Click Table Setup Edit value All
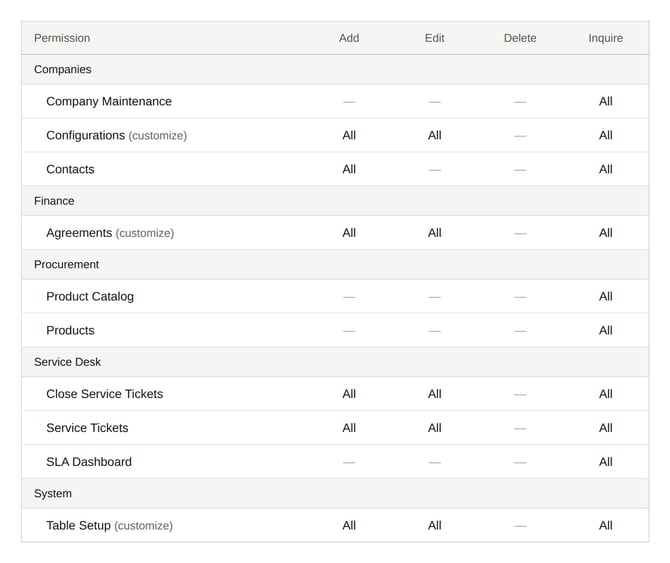 click(435, 525)
